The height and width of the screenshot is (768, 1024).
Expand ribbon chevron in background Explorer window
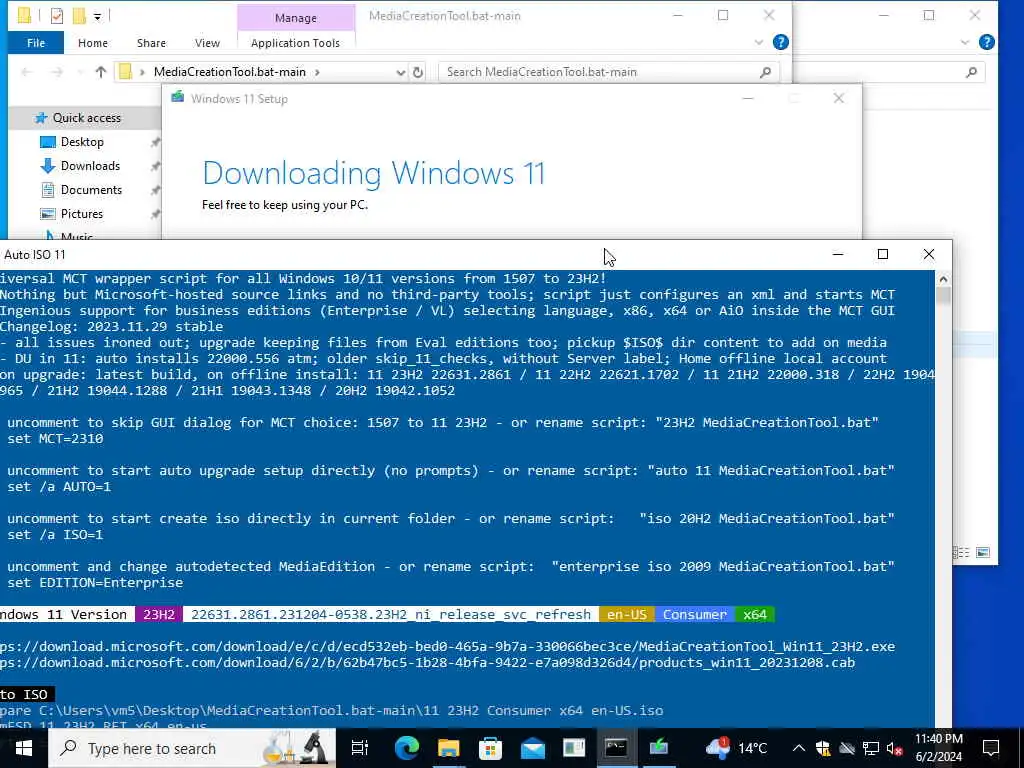[x=965, y=42]
